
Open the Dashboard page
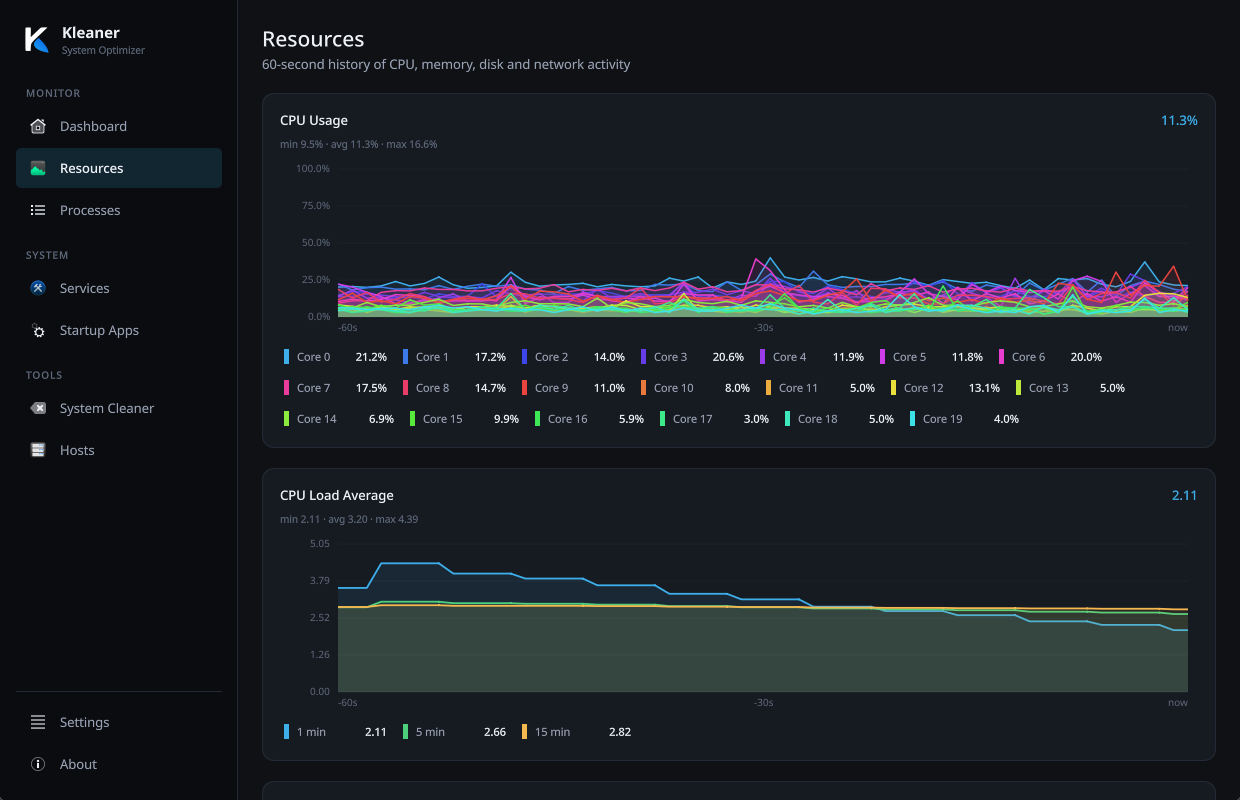coord(119,126)
